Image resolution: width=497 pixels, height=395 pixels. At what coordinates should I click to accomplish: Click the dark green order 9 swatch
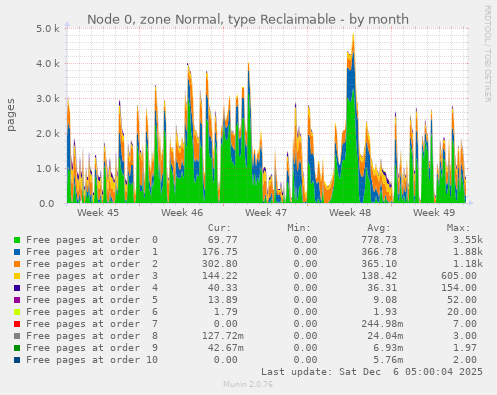click(17, 348)
